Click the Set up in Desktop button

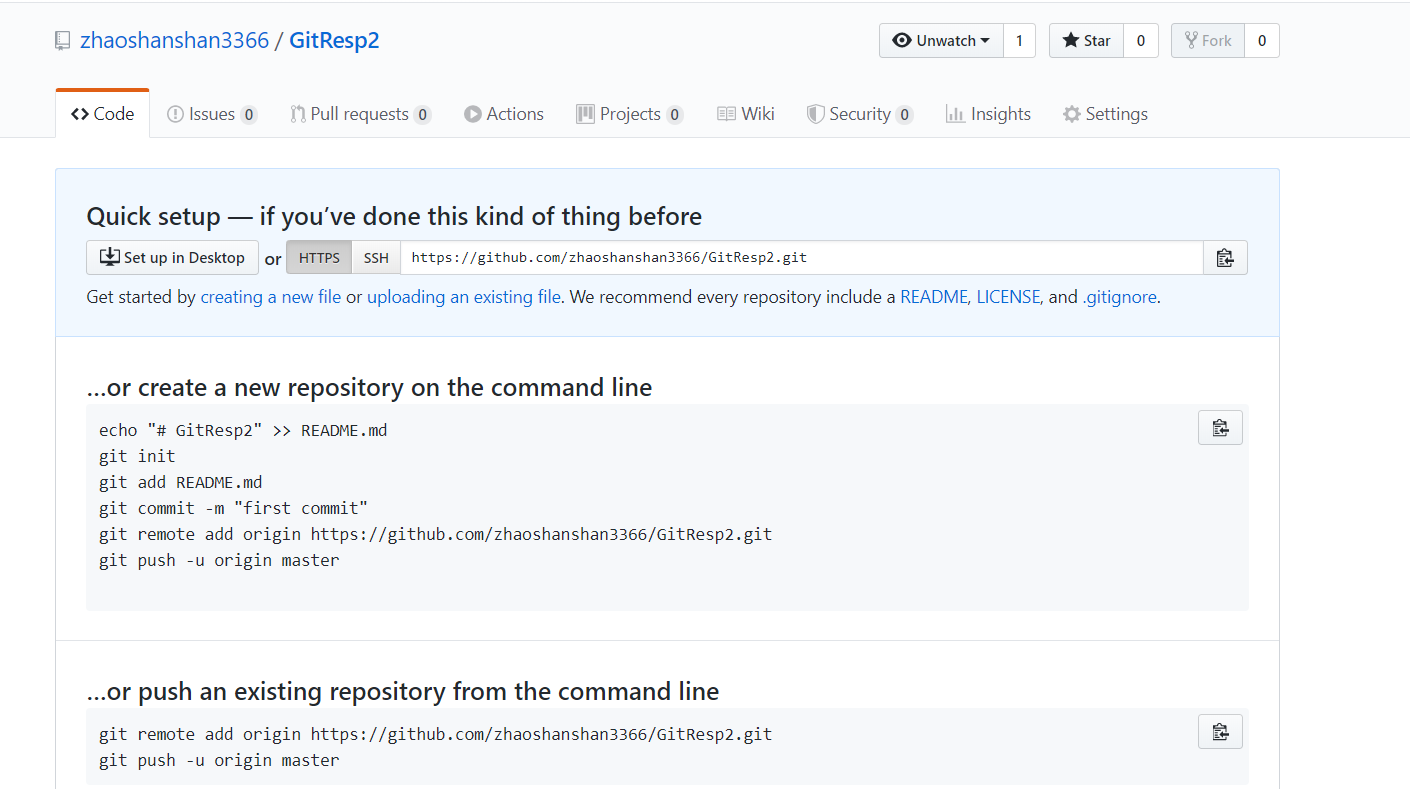click(x=172, y=258)
